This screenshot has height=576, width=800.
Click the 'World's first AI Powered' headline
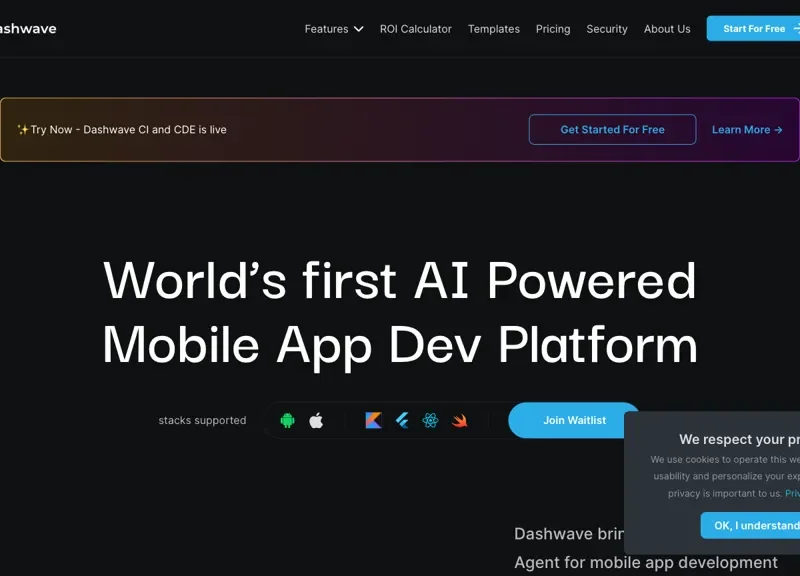coord(399,280)
